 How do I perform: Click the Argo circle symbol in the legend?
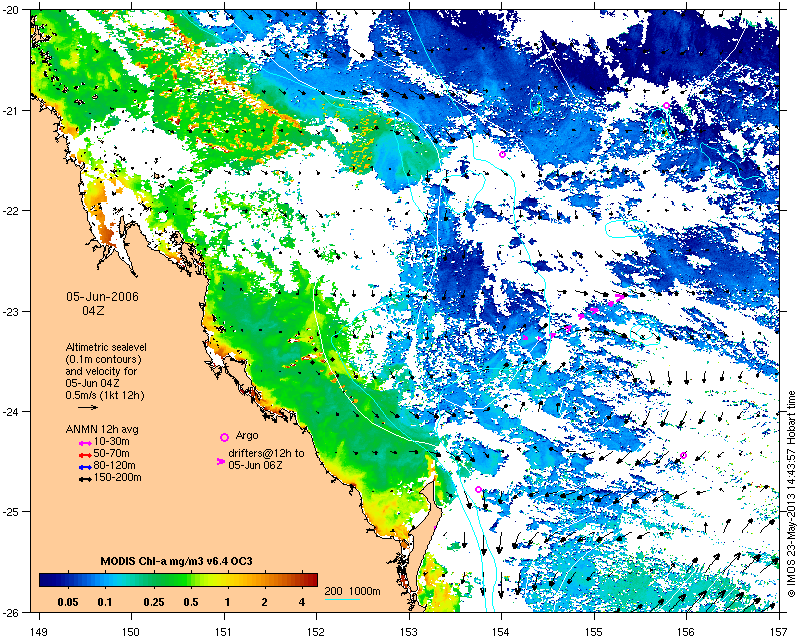pyautogui.click(x=224, y=437)
